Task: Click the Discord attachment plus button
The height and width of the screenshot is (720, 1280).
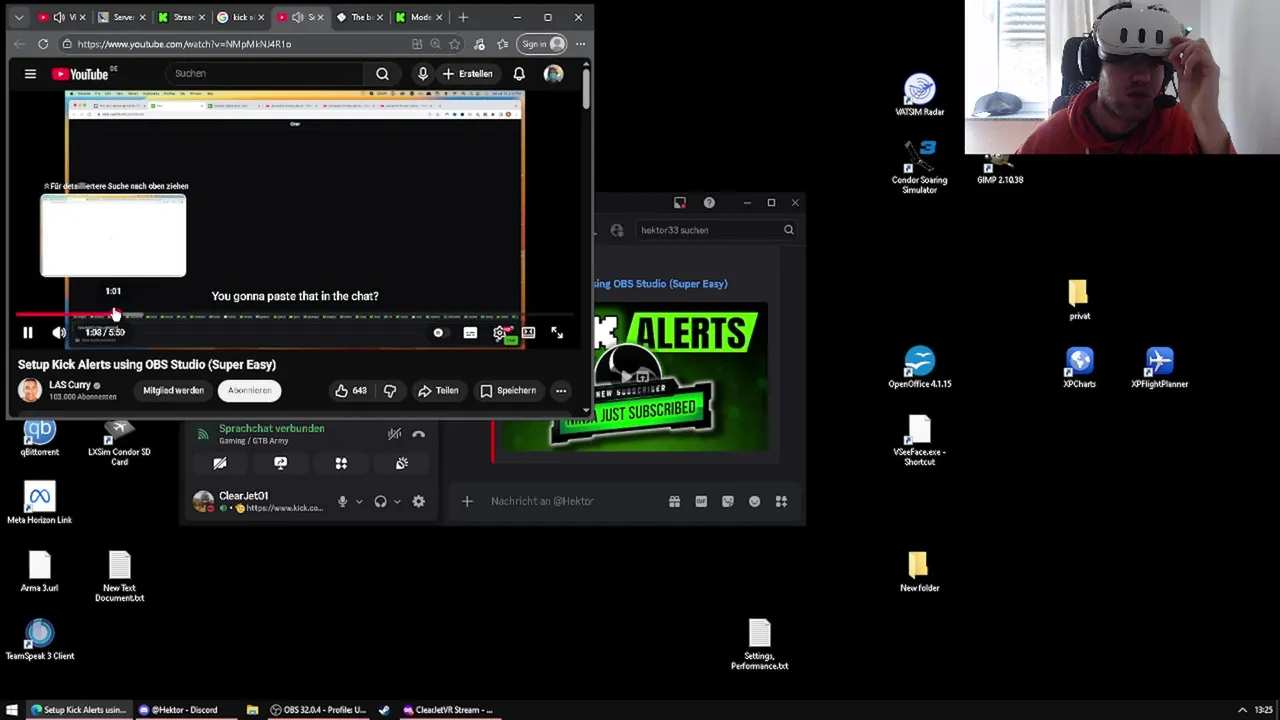Action: 467,501
